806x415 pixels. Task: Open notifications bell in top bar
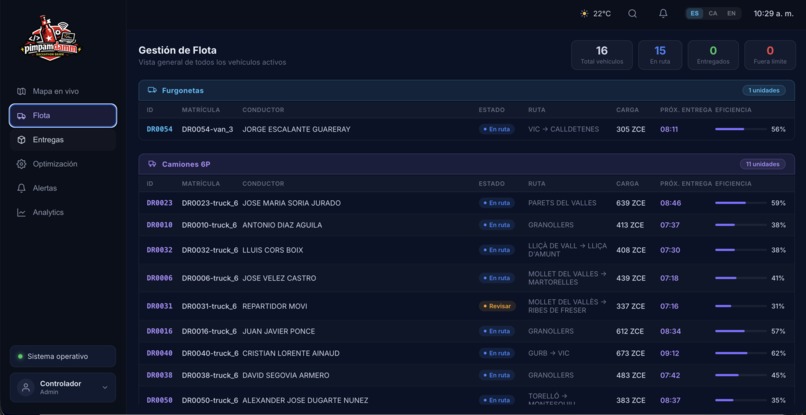coord(663,14)
